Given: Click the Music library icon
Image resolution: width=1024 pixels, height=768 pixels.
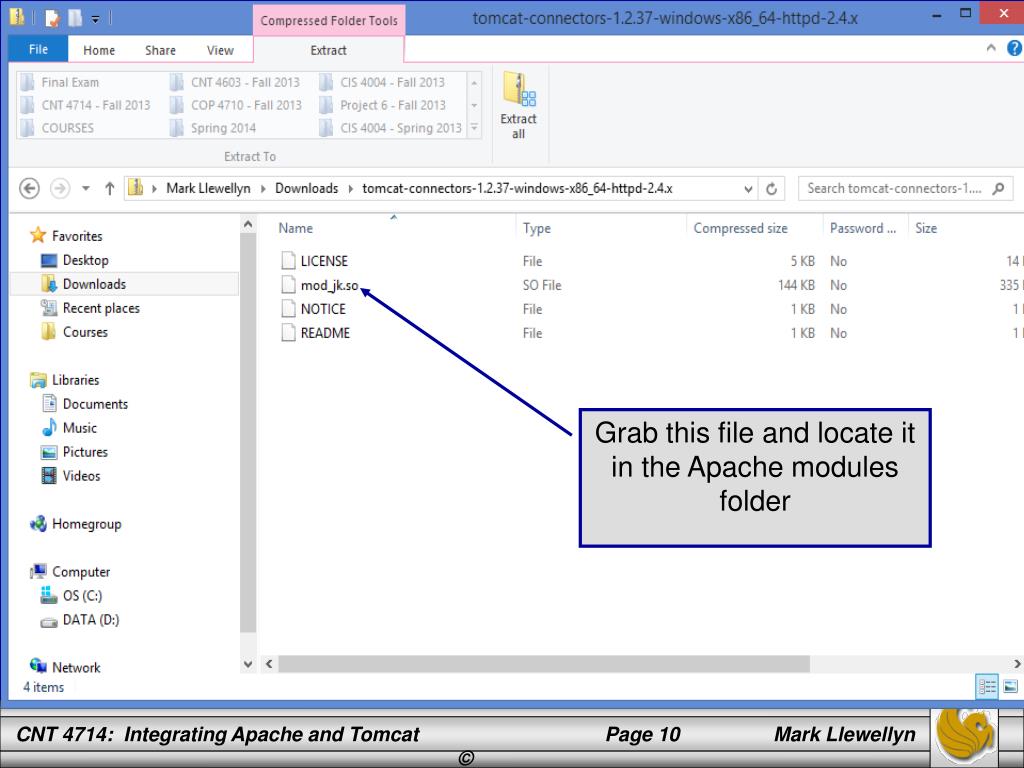Looking at the screenshot, I should click(49, 428).
